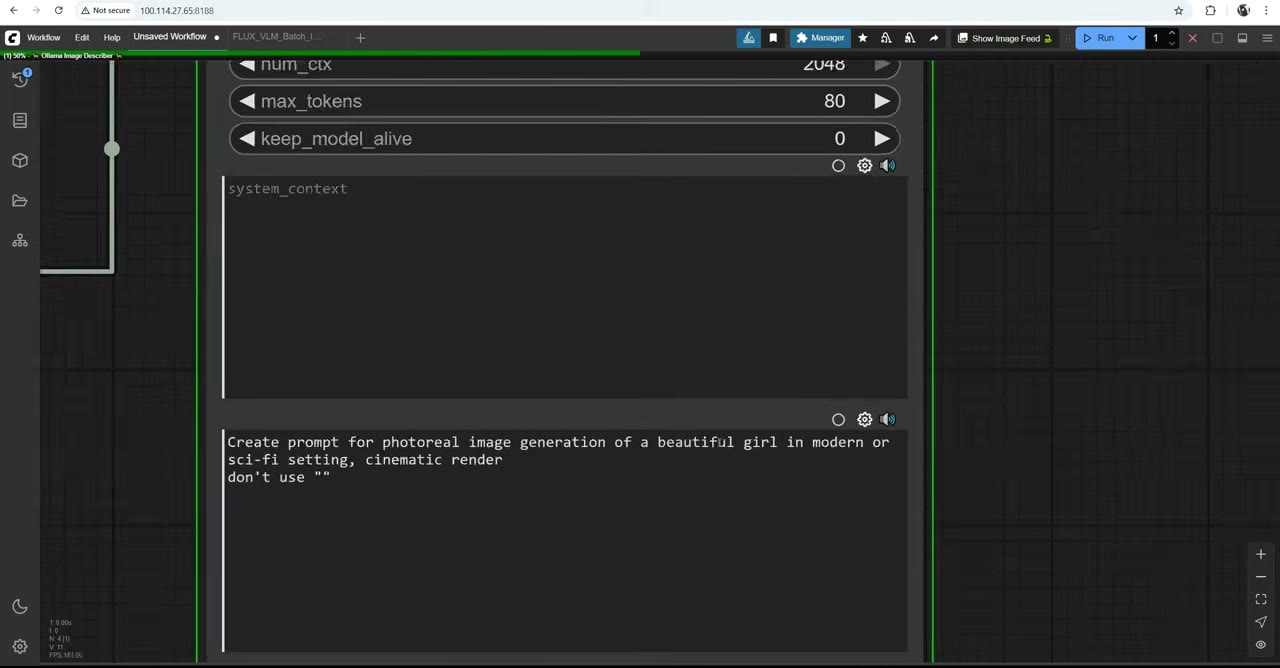Decrease max_tokens with the left arrow
The image size is (1280, 668).
(247, 101)
